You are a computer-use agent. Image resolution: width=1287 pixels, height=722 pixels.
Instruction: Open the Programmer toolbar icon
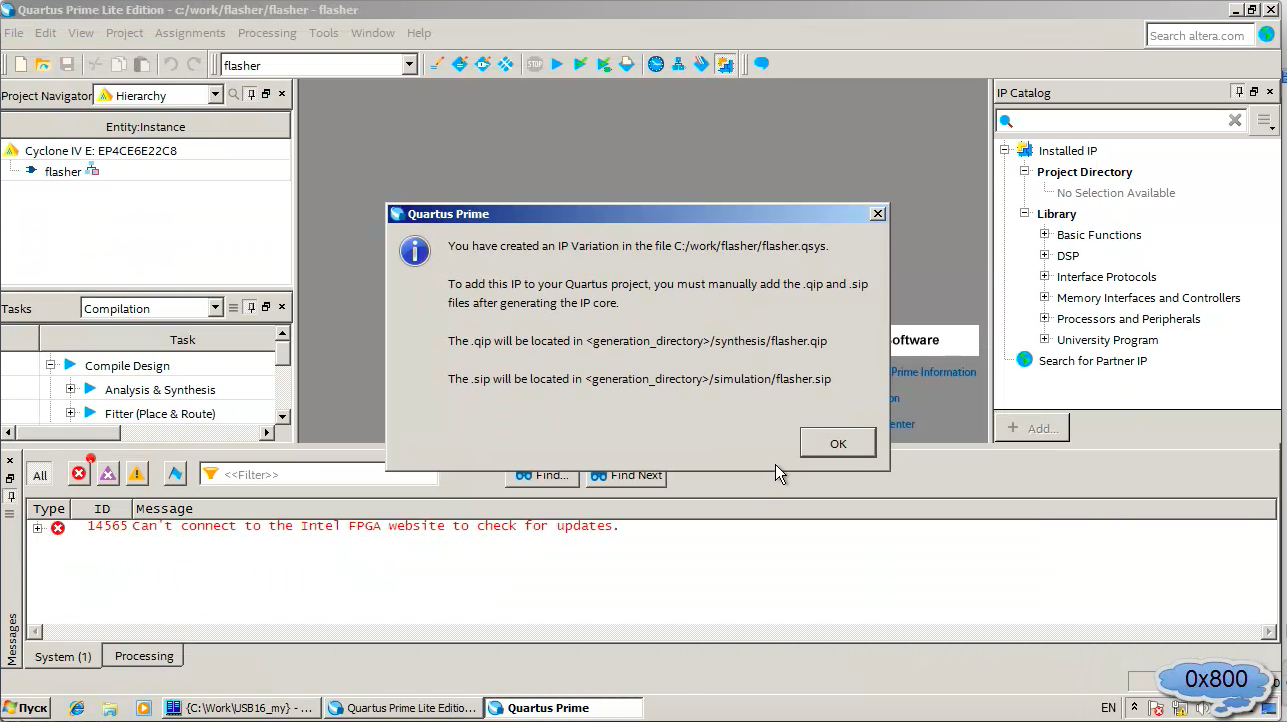702,64
